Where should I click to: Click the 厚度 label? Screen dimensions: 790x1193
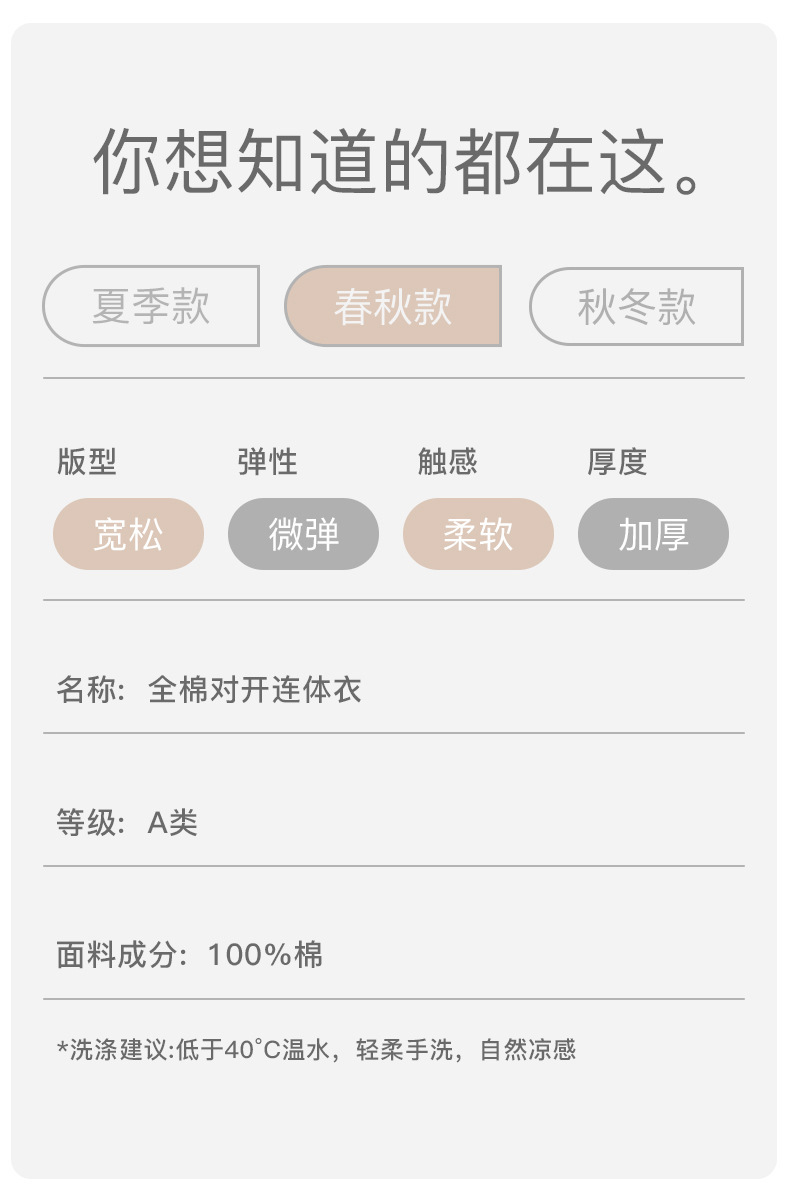click(617, 462)
